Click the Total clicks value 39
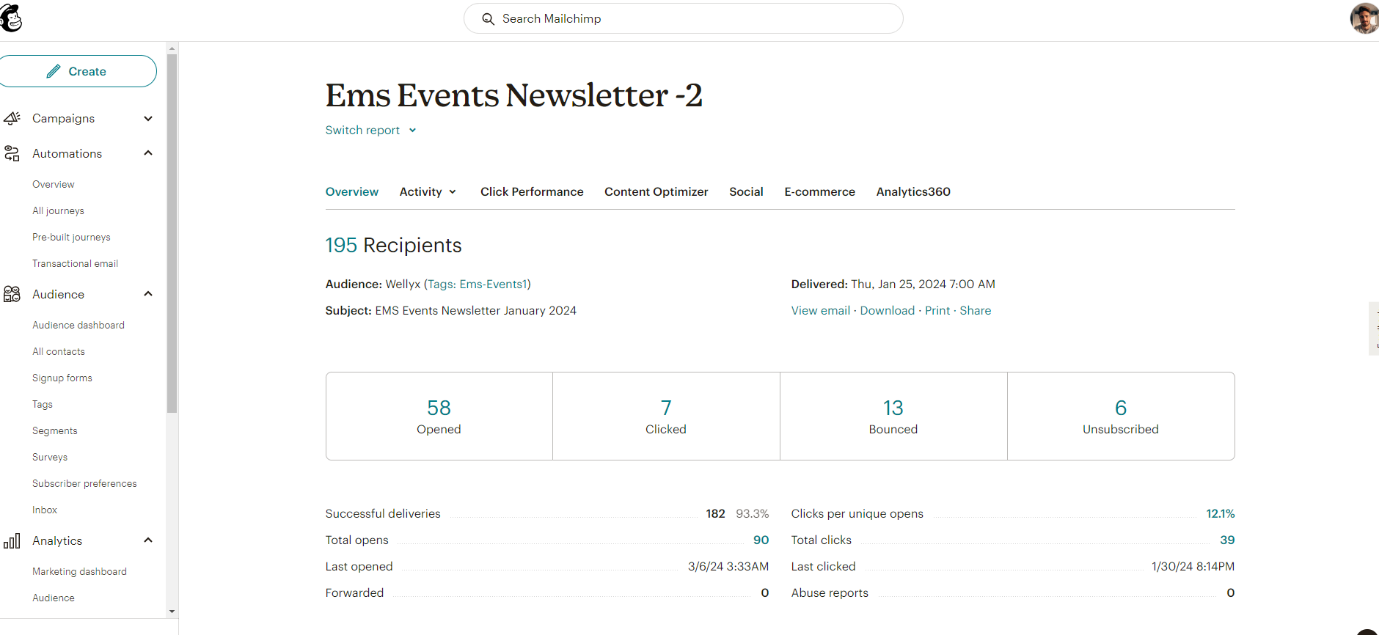The height and width of the screenshot is (635, 1379). coord(1227,540)
